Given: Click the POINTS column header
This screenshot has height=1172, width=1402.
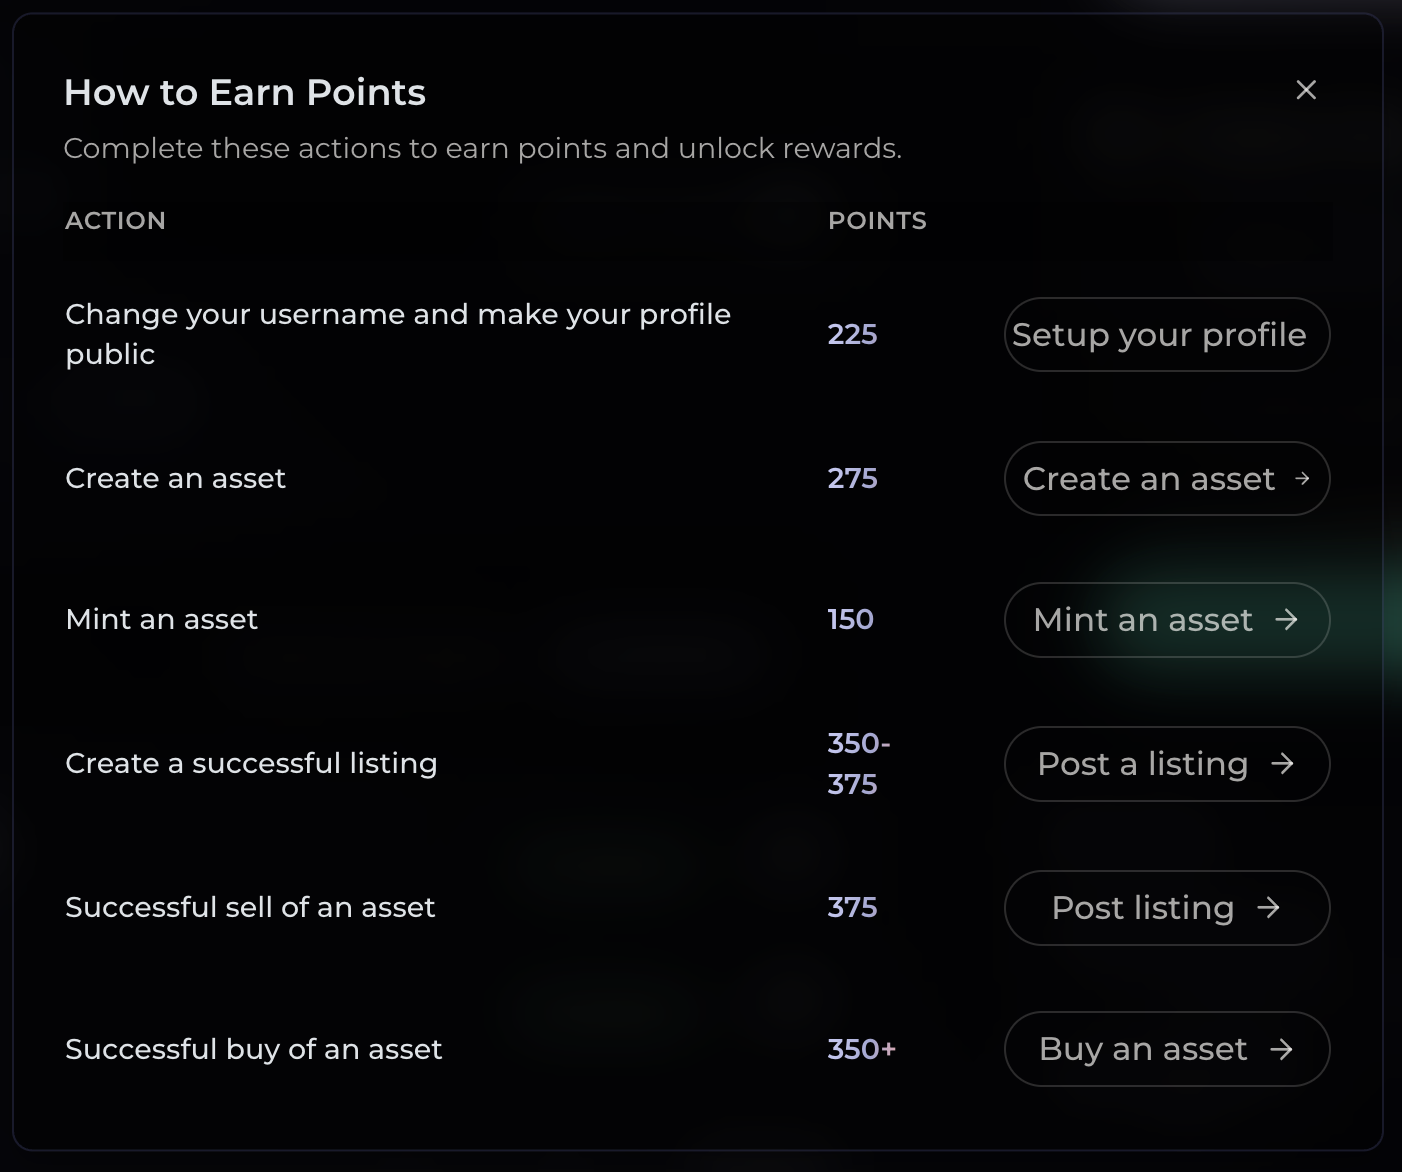Looking at the screenshot, I should coord(877,221).
